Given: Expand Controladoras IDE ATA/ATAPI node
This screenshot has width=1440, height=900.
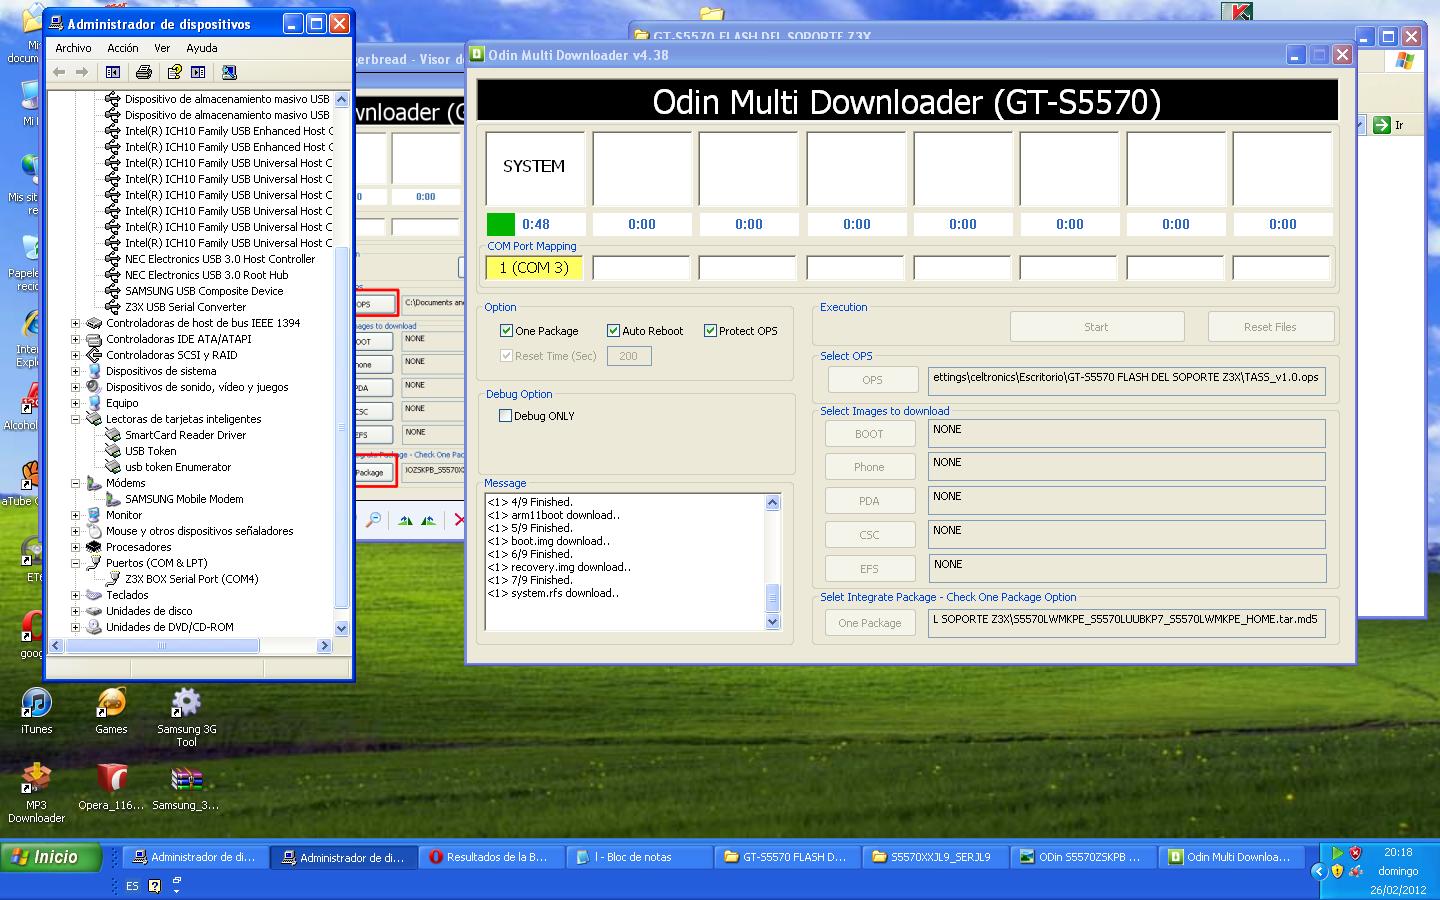Looking at the screenshot, I should [75, 339].
